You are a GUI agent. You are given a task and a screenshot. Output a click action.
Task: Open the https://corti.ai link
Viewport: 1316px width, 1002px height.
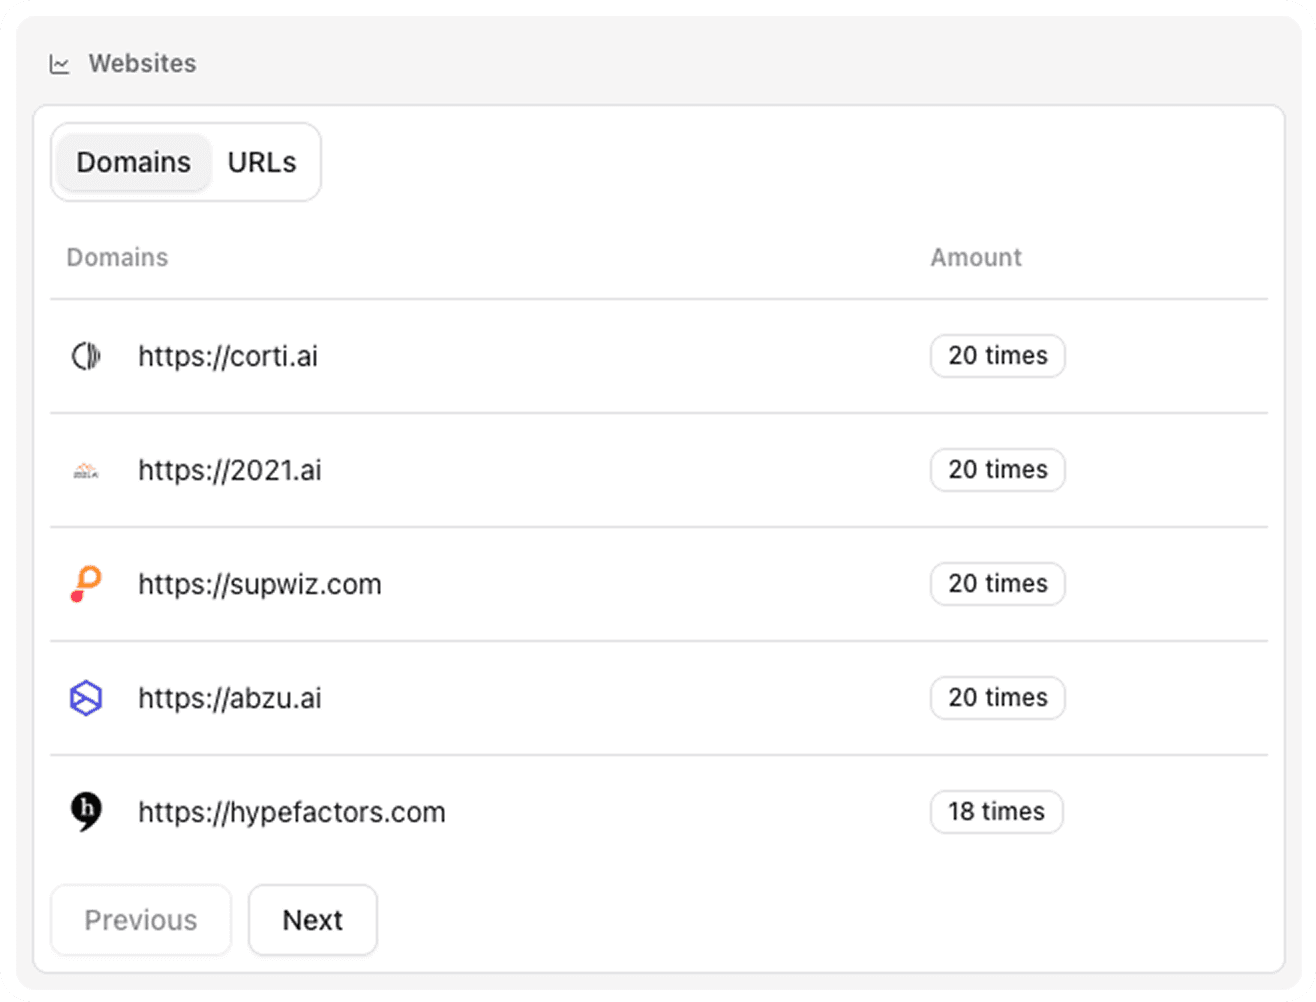tap(228, 356)
